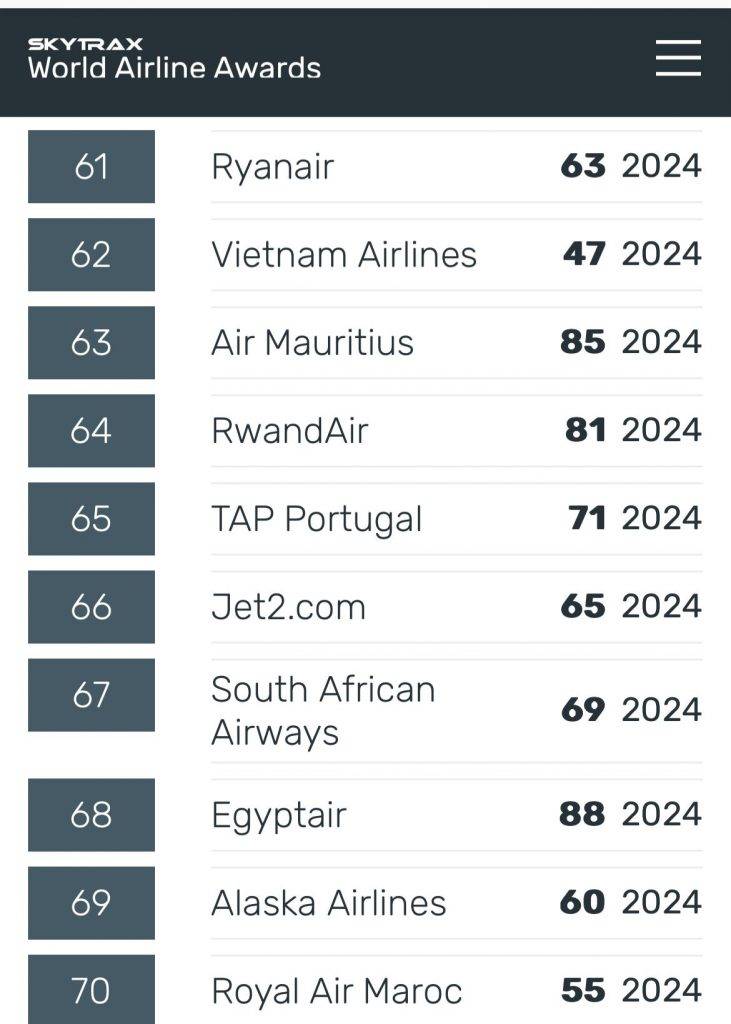731x1024 pixels.
Task: Click the rank 67 badge
Action: coord(91,695)
